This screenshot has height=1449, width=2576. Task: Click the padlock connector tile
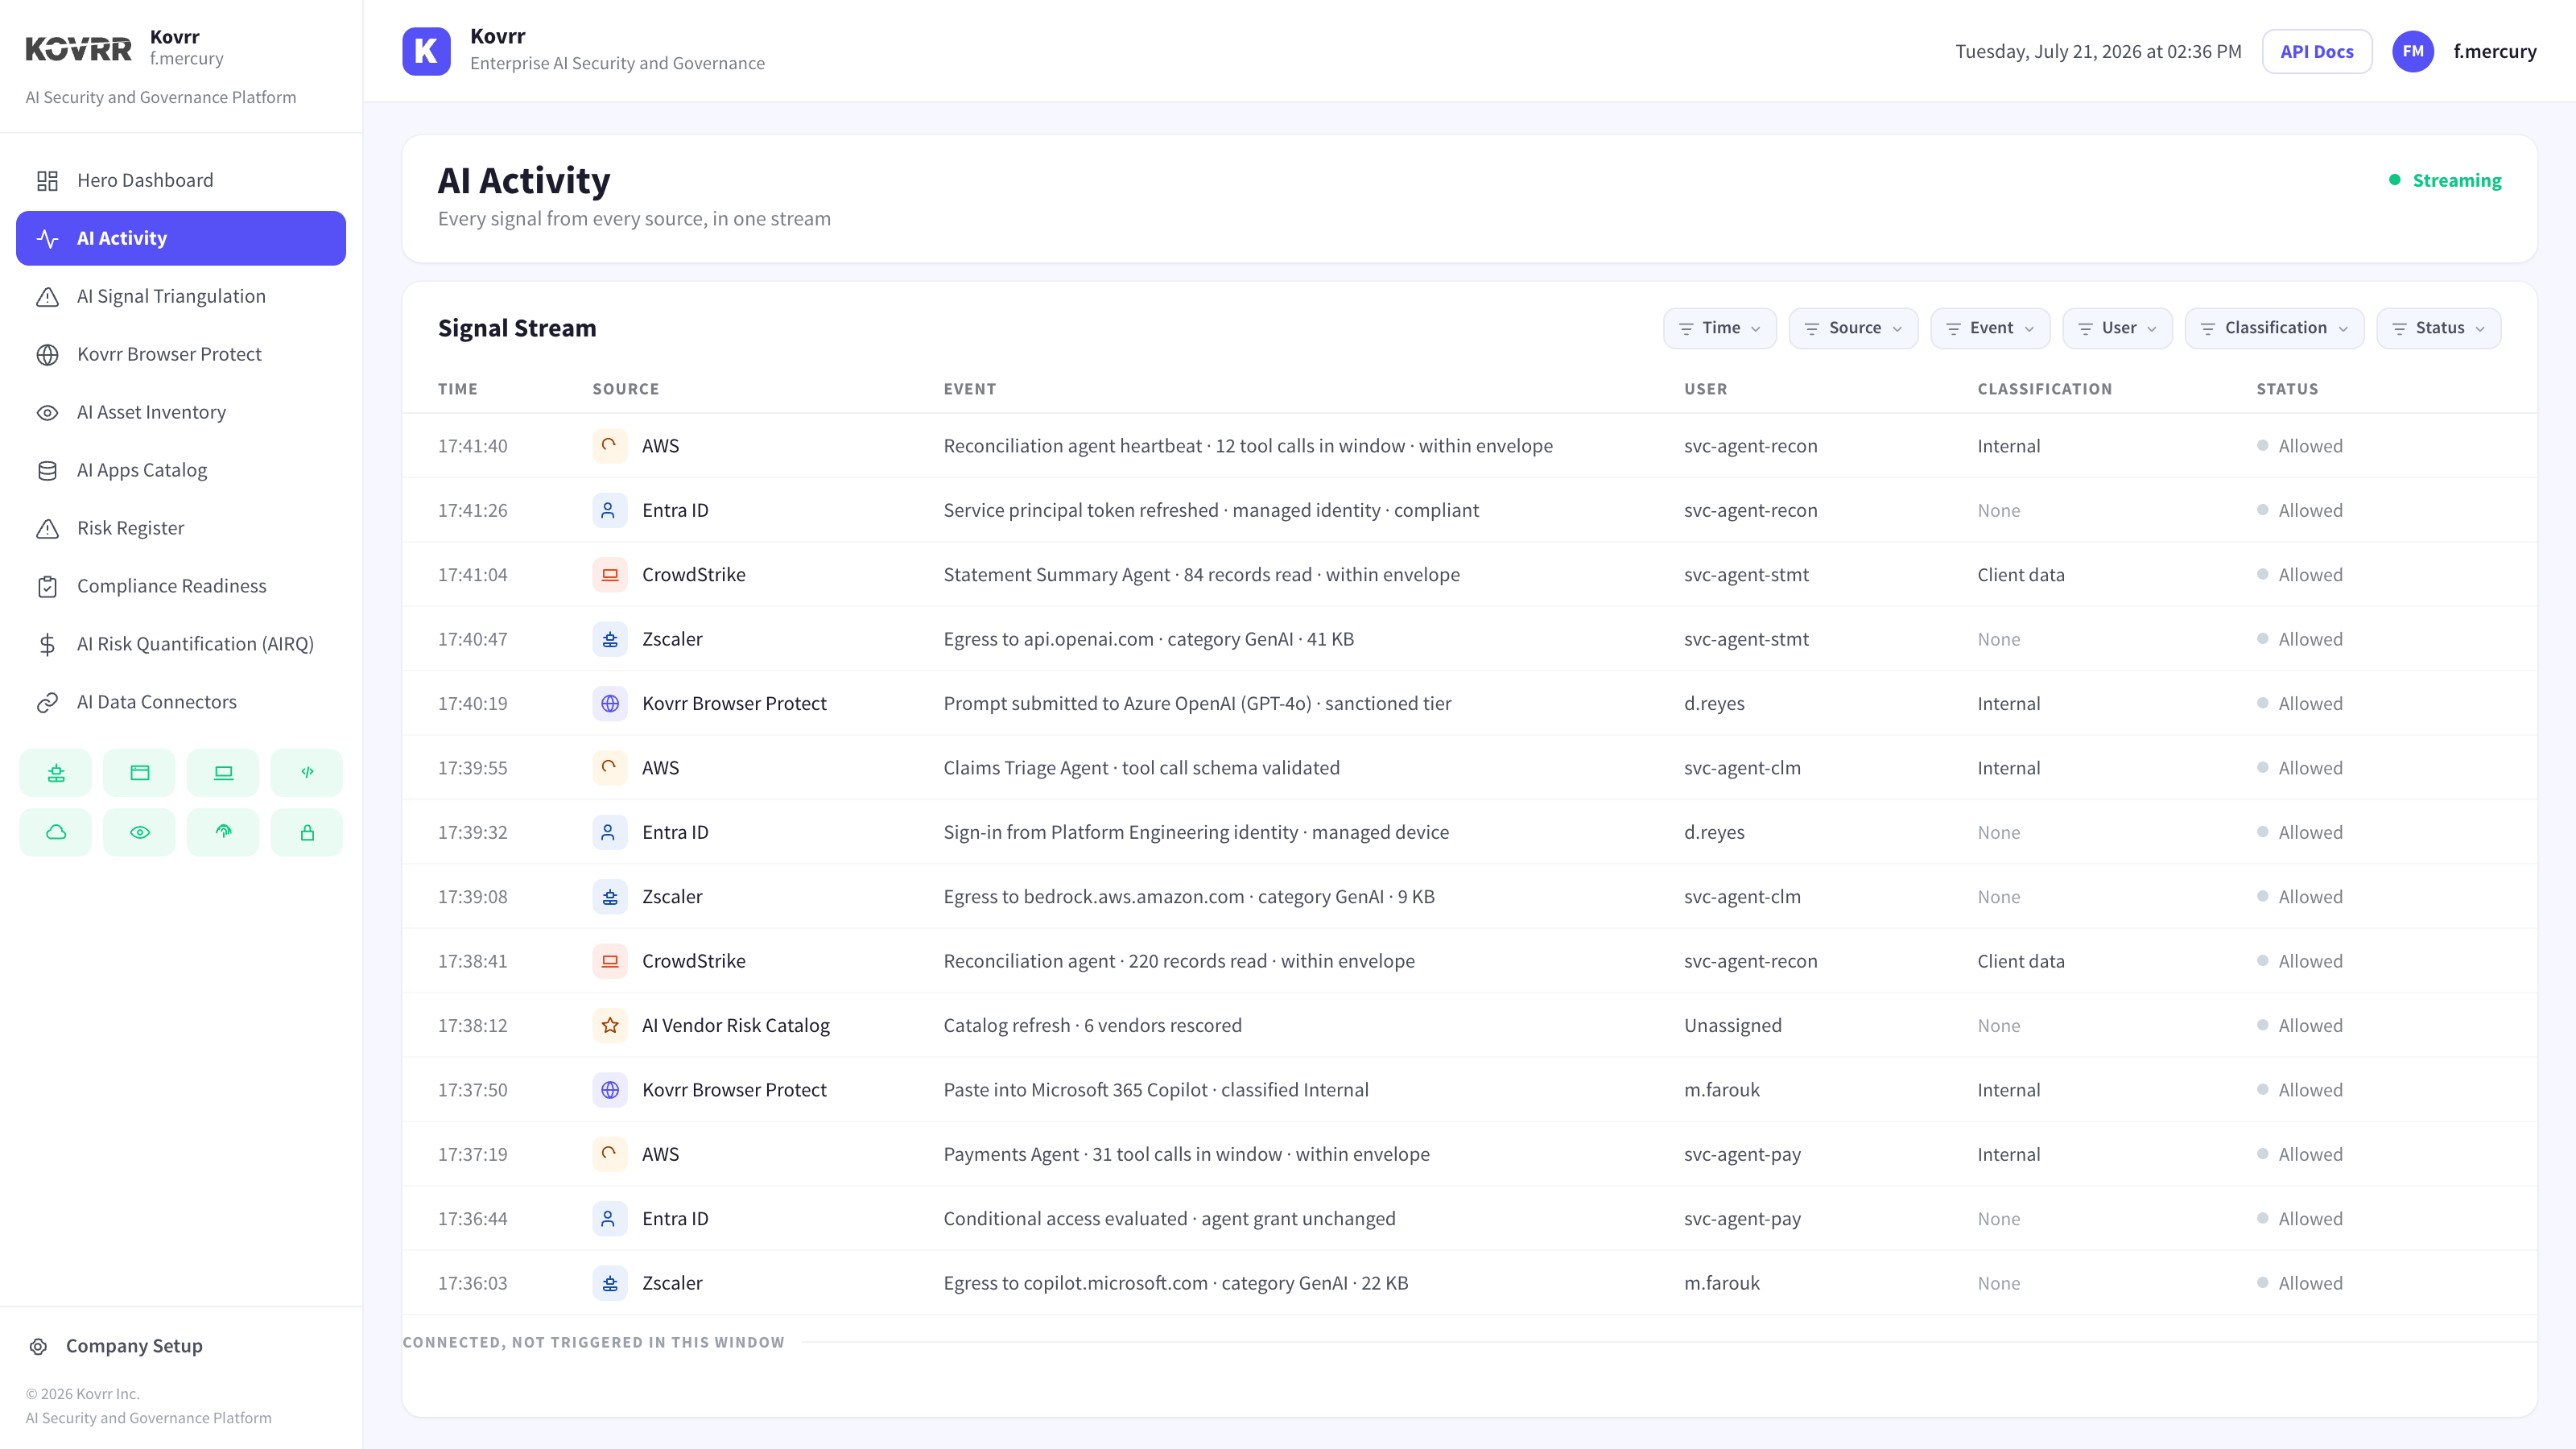pyautogui.click(x=307, y=832)
